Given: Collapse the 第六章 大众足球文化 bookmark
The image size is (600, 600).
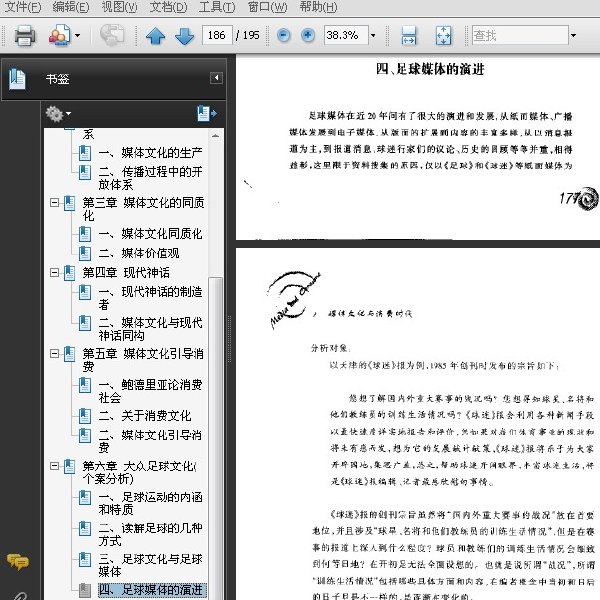Looking at the screenshot, I should [x=54, y=466].
